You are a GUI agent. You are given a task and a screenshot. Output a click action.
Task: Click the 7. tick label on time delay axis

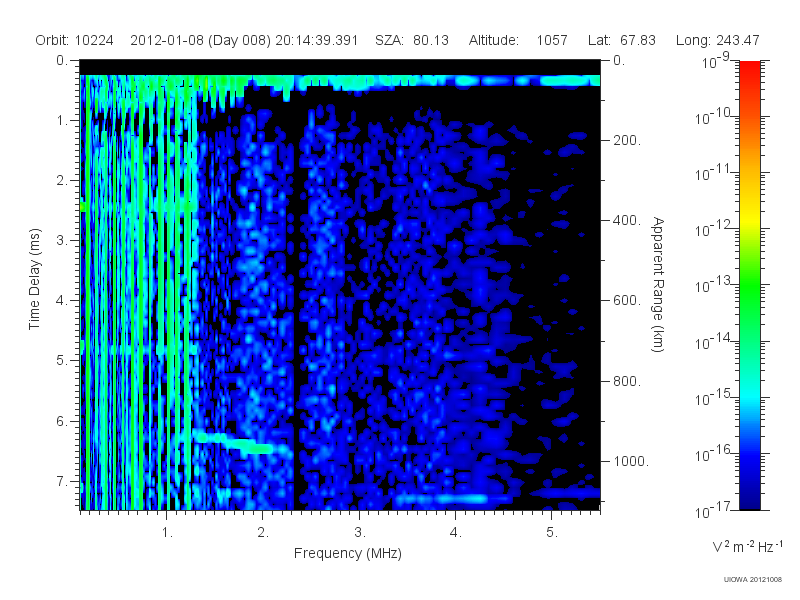[x=61, y=481]
